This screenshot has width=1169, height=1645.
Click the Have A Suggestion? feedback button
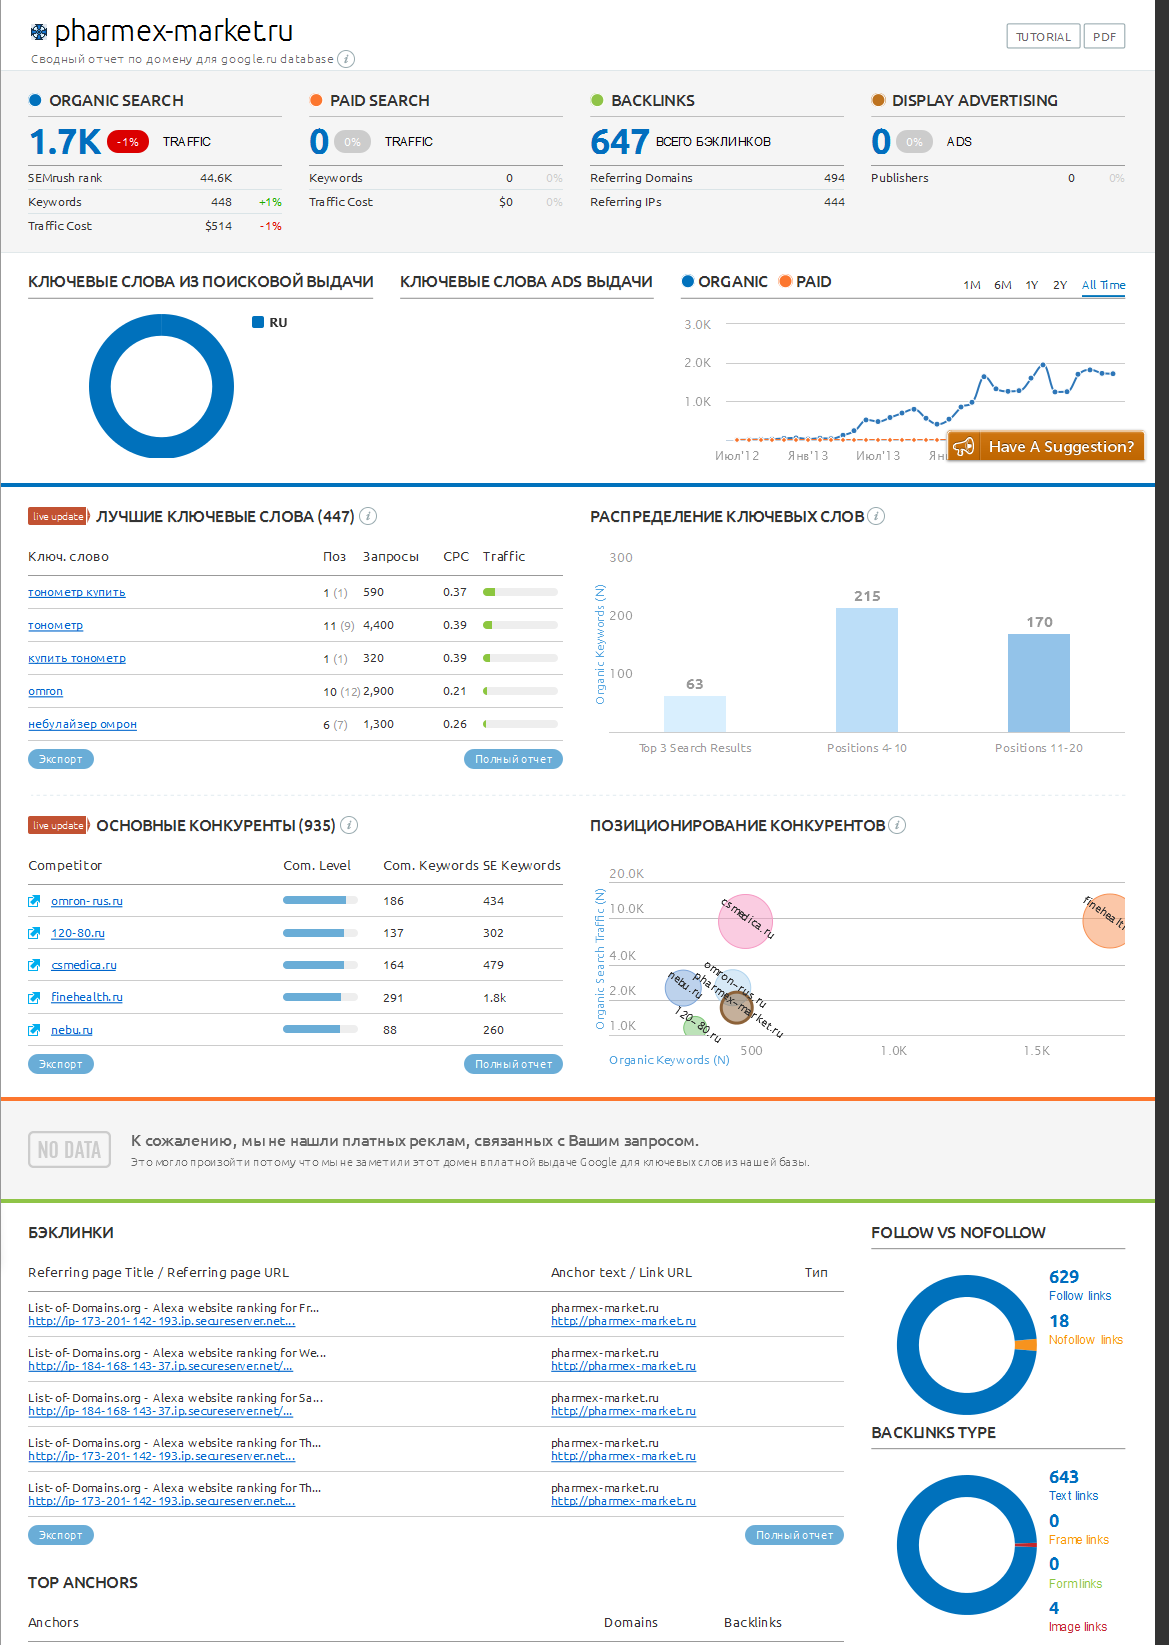[x=1045, y=446]
